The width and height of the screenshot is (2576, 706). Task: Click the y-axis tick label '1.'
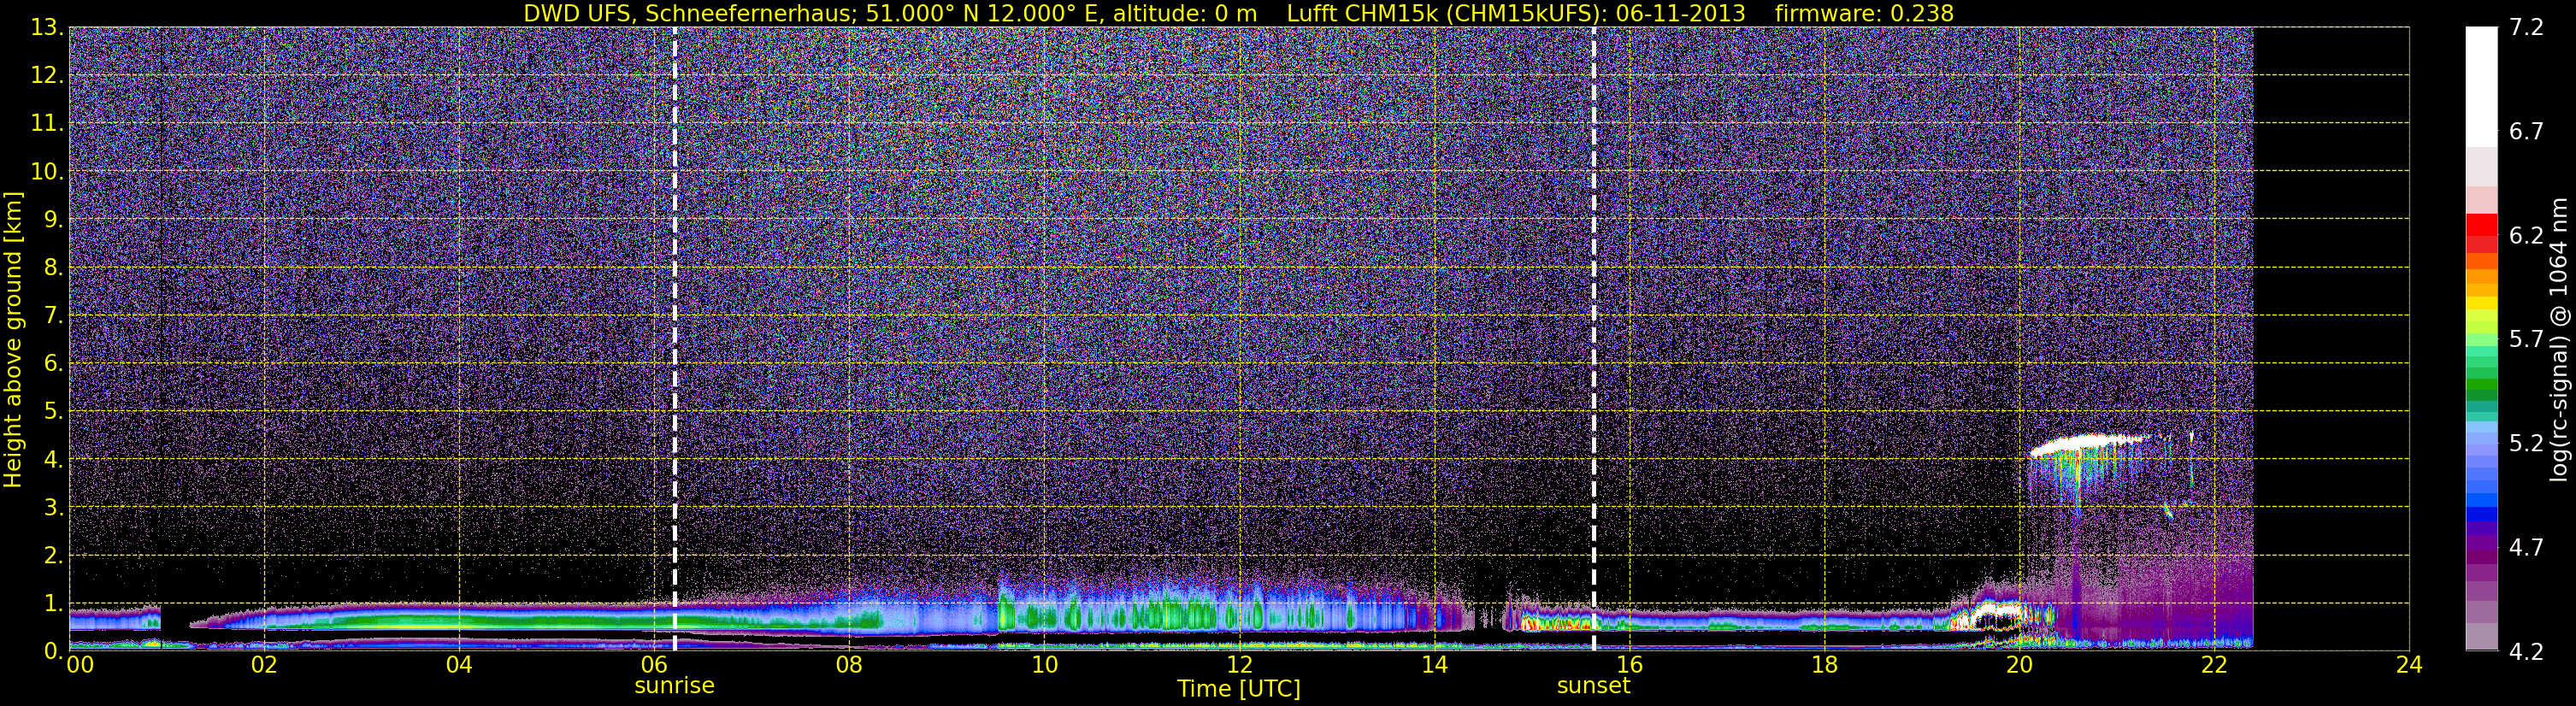coord(53,603)
